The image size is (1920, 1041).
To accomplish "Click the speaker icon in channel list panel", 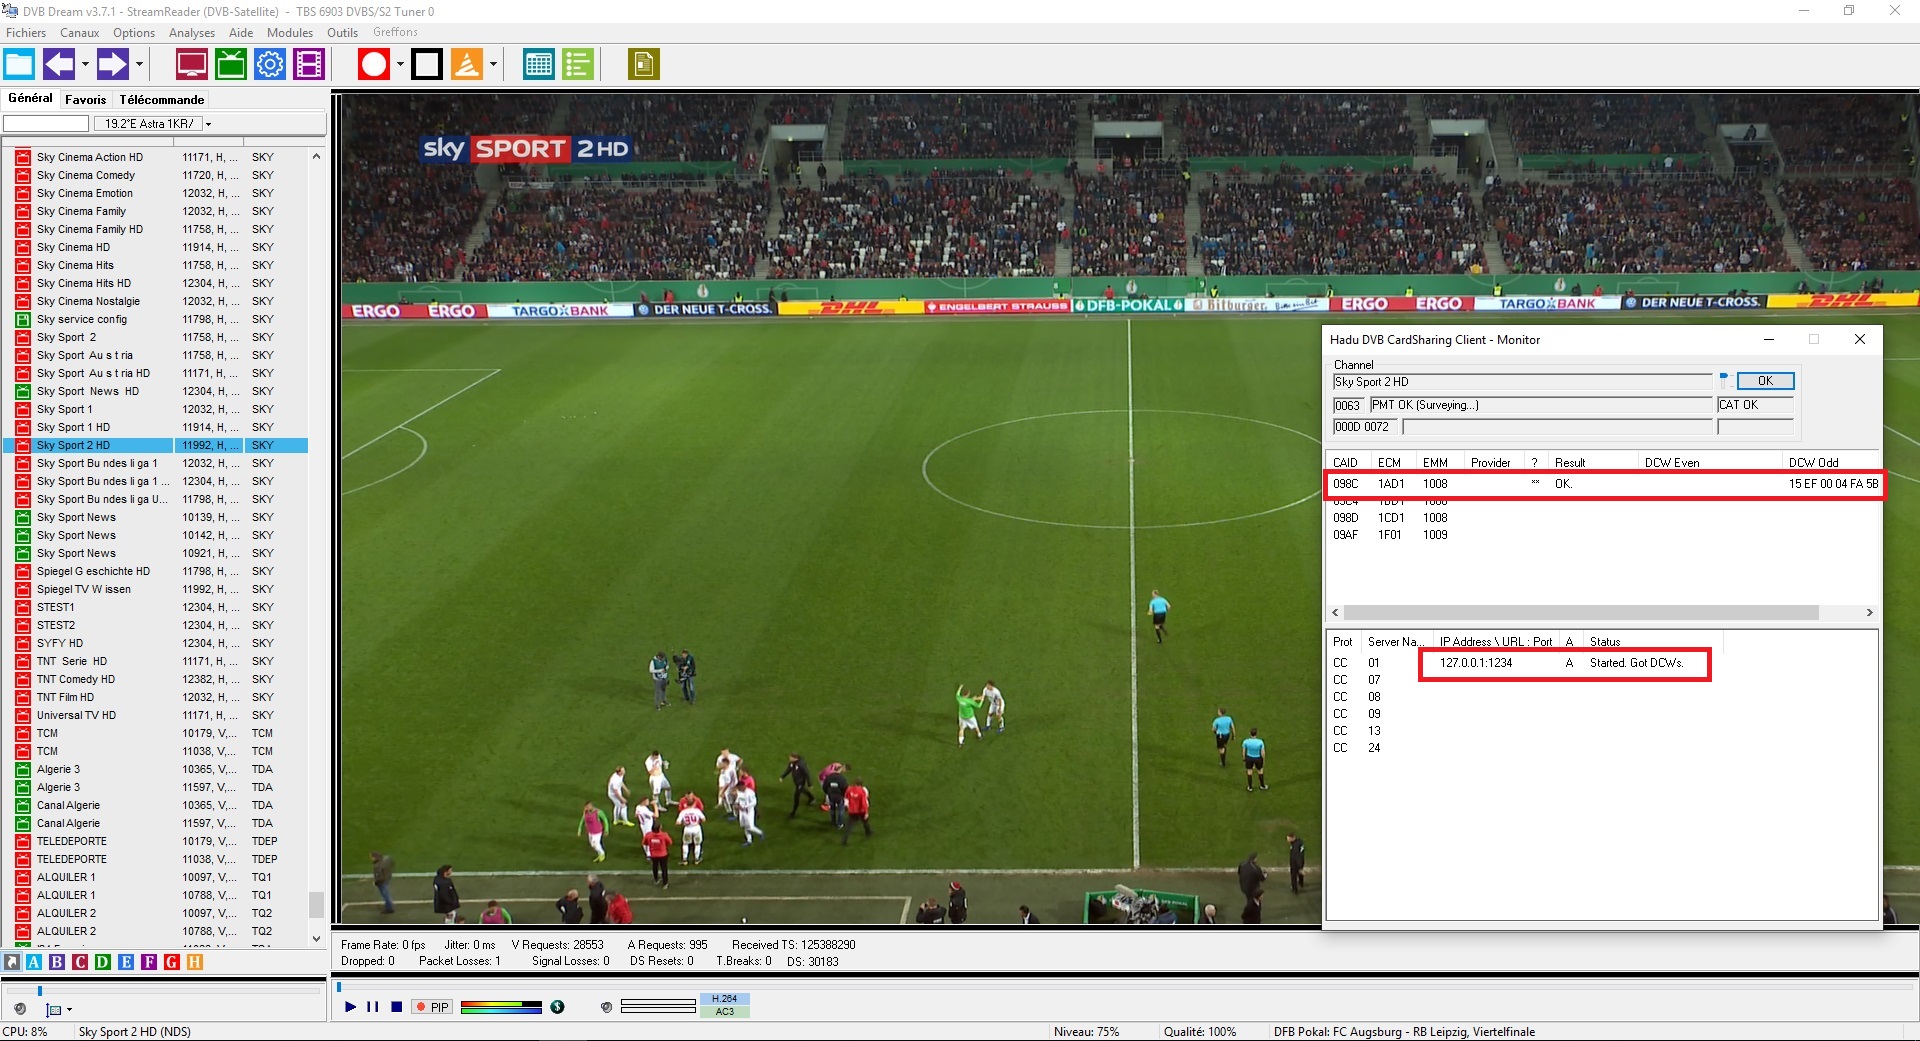I will coord(20,1009).
